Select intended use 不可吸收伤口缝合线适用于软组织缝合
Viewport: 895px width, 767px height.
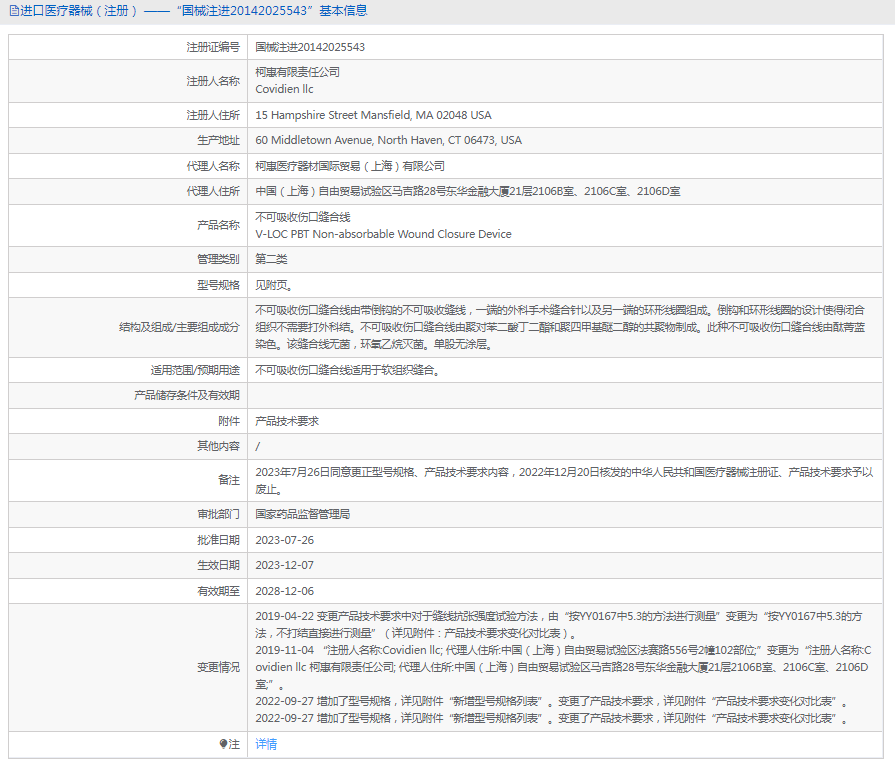pyautogui.click(x=347, y=370)
